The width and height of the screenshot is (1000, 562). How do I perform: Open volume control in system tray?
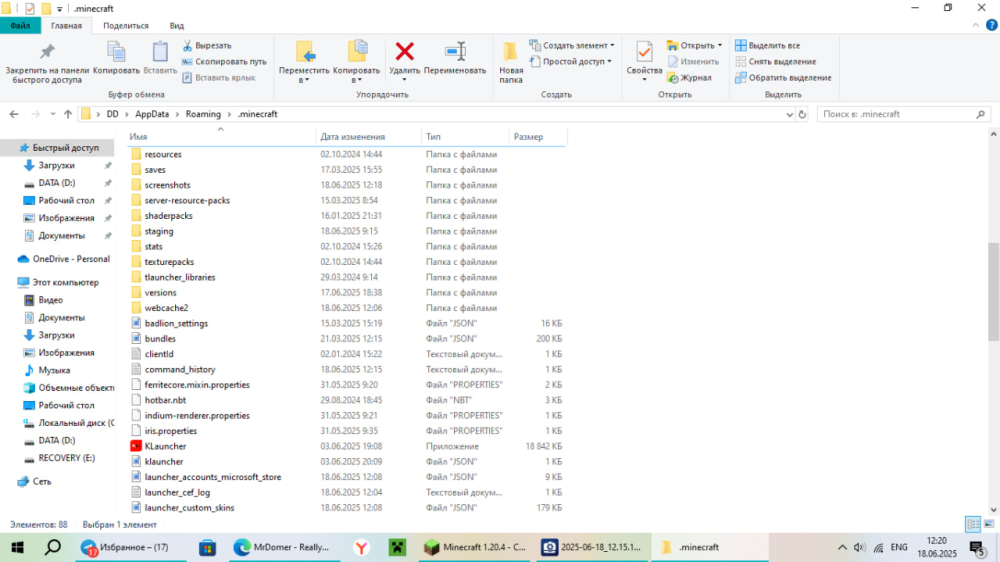pyautogui.click(x=859, y=547)
